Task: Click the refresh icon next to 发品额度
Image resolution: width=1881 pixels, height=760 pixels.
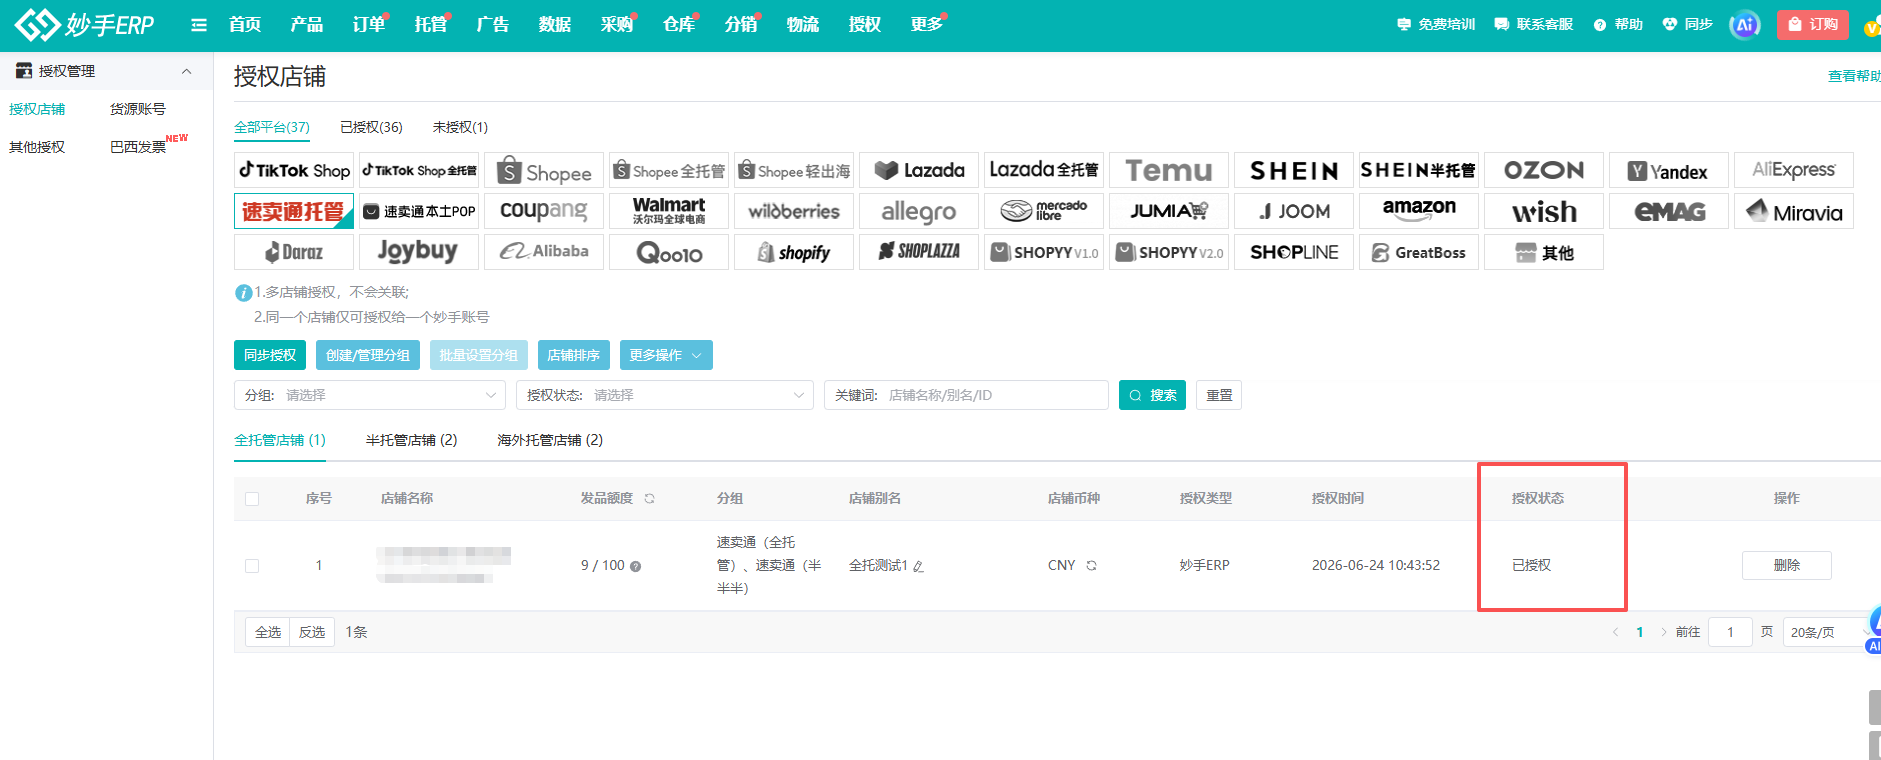Action: coord(650,498)
